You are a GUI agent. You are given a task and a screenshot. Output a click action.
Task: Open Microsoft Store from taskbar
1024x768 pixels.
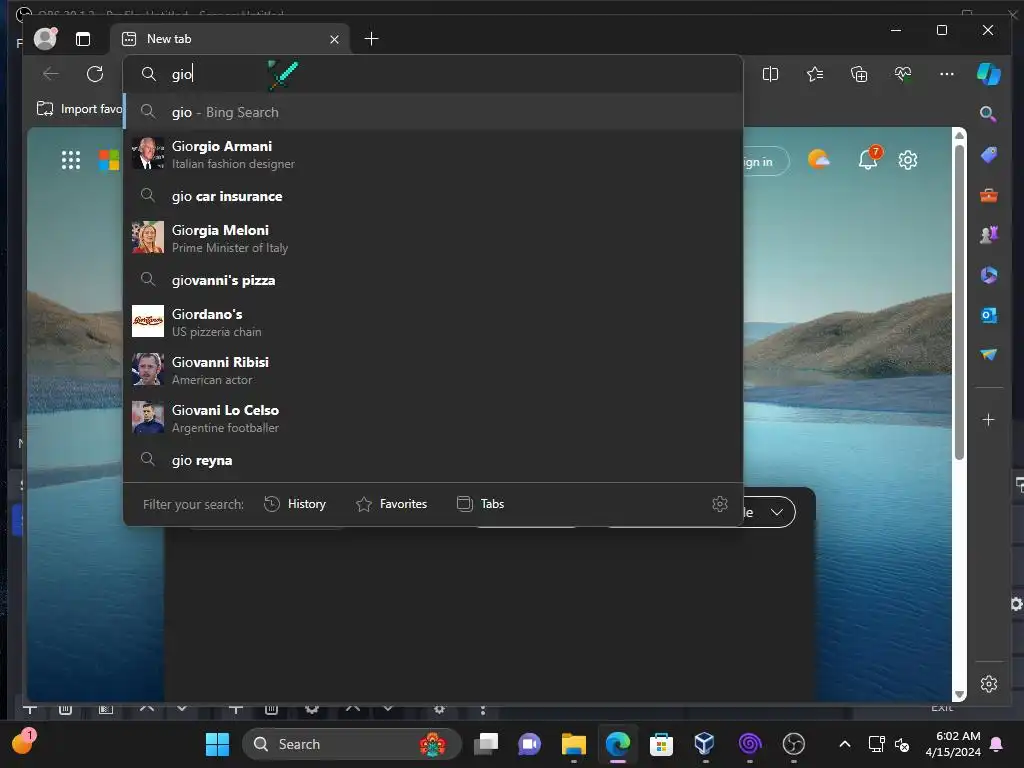(x=661, y=744)
